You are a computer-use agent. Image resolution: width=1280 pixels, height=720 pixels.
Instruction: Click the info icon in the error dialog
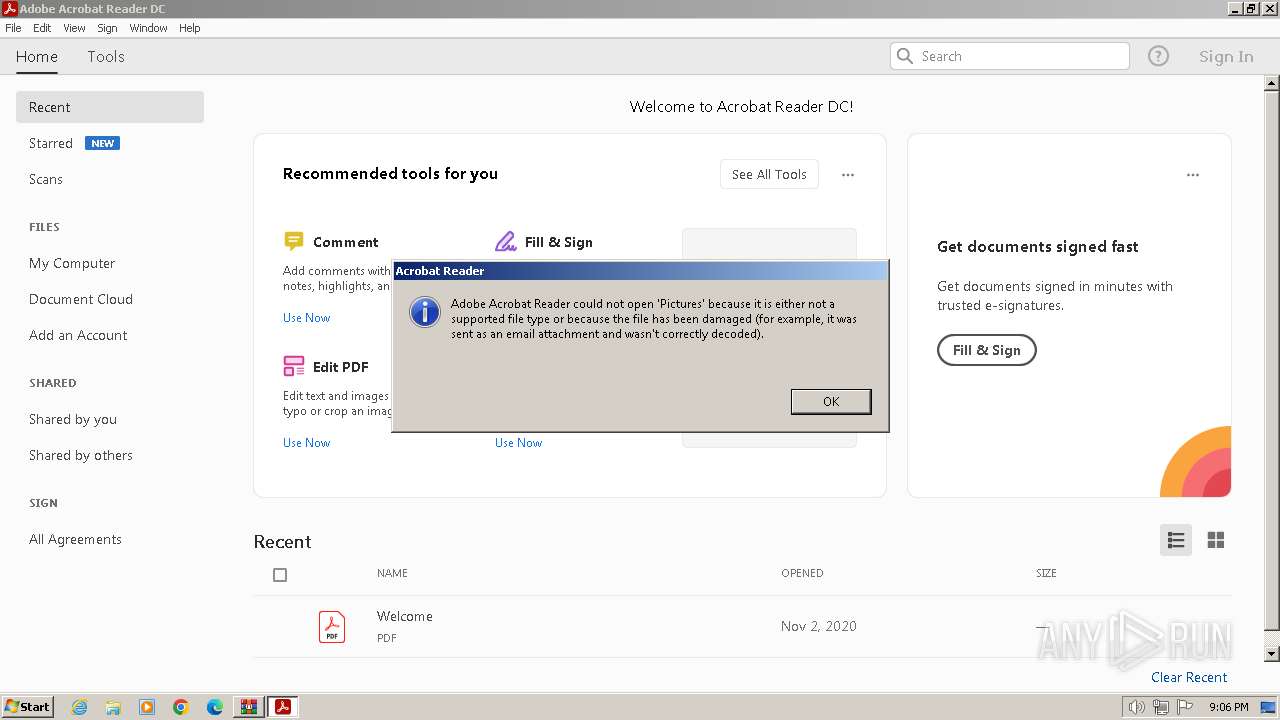[425, 312]
